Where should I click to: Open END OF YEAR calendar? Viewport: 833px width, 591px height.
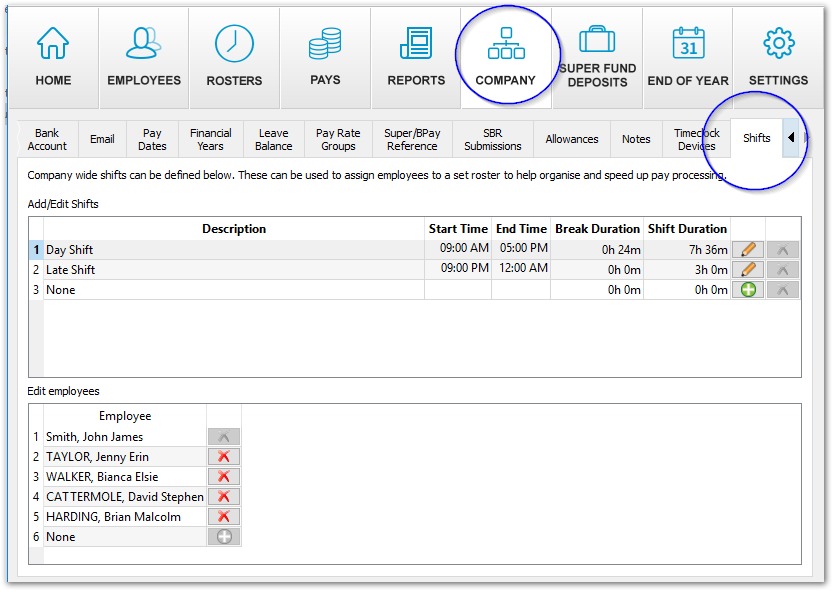tap(688, 57)
